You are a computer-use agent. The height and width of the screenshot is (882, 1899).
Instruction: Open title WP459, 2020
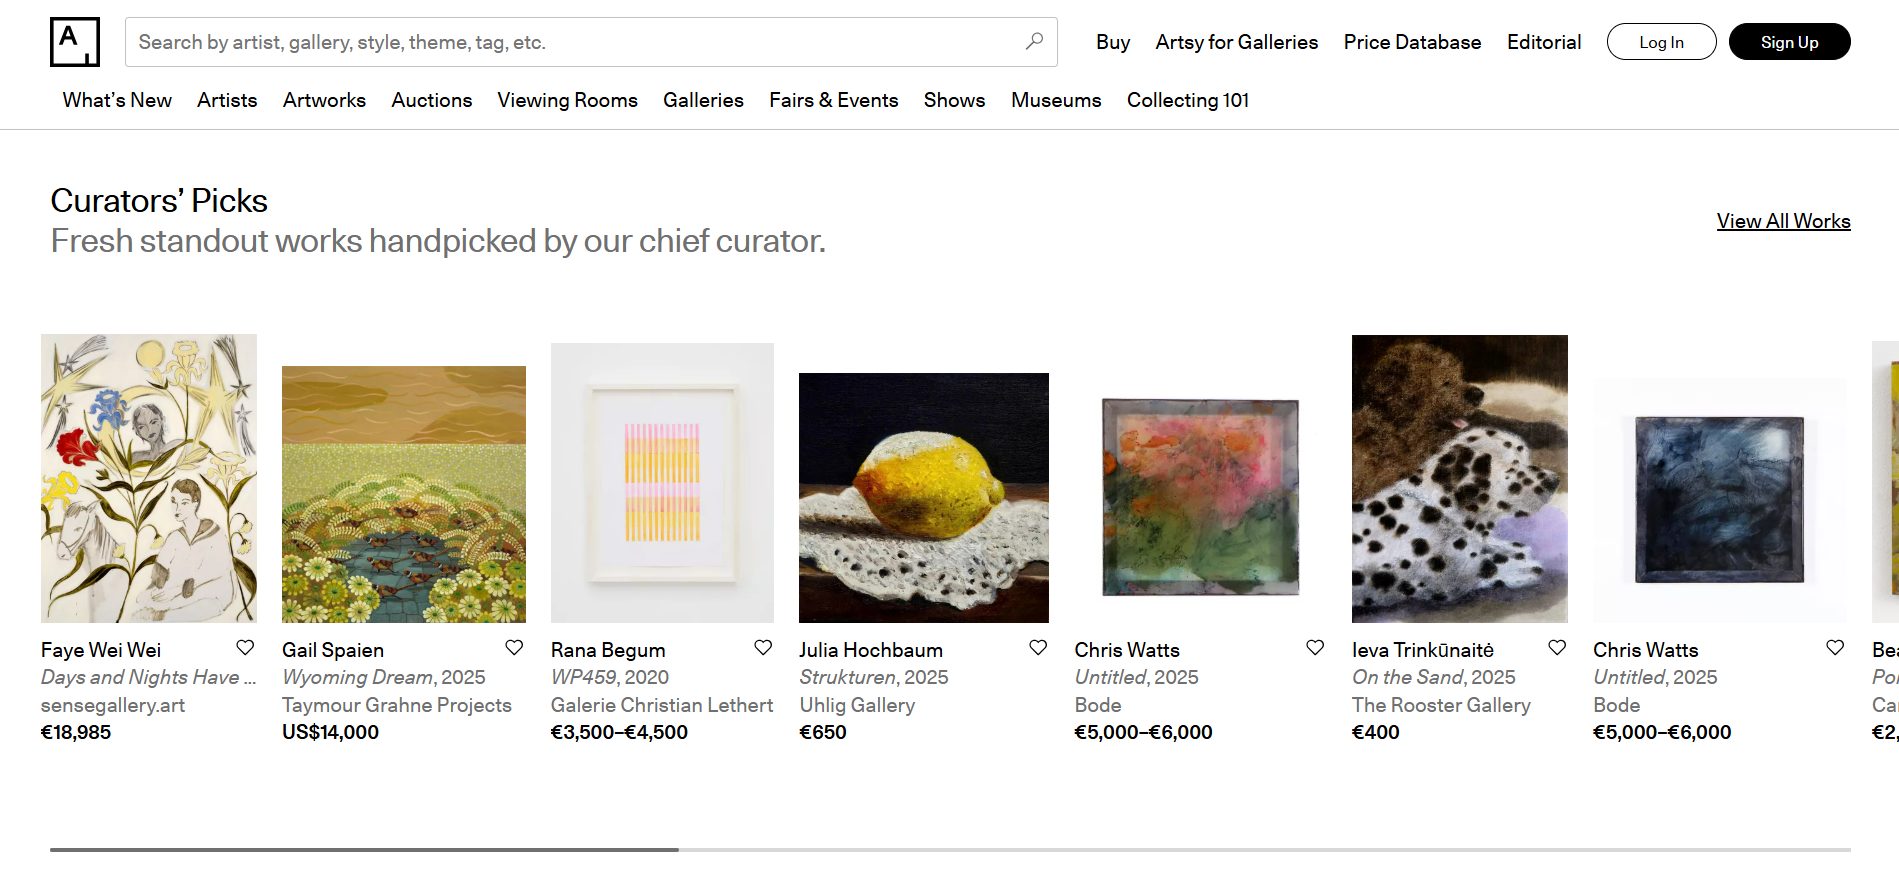[610, 677]
